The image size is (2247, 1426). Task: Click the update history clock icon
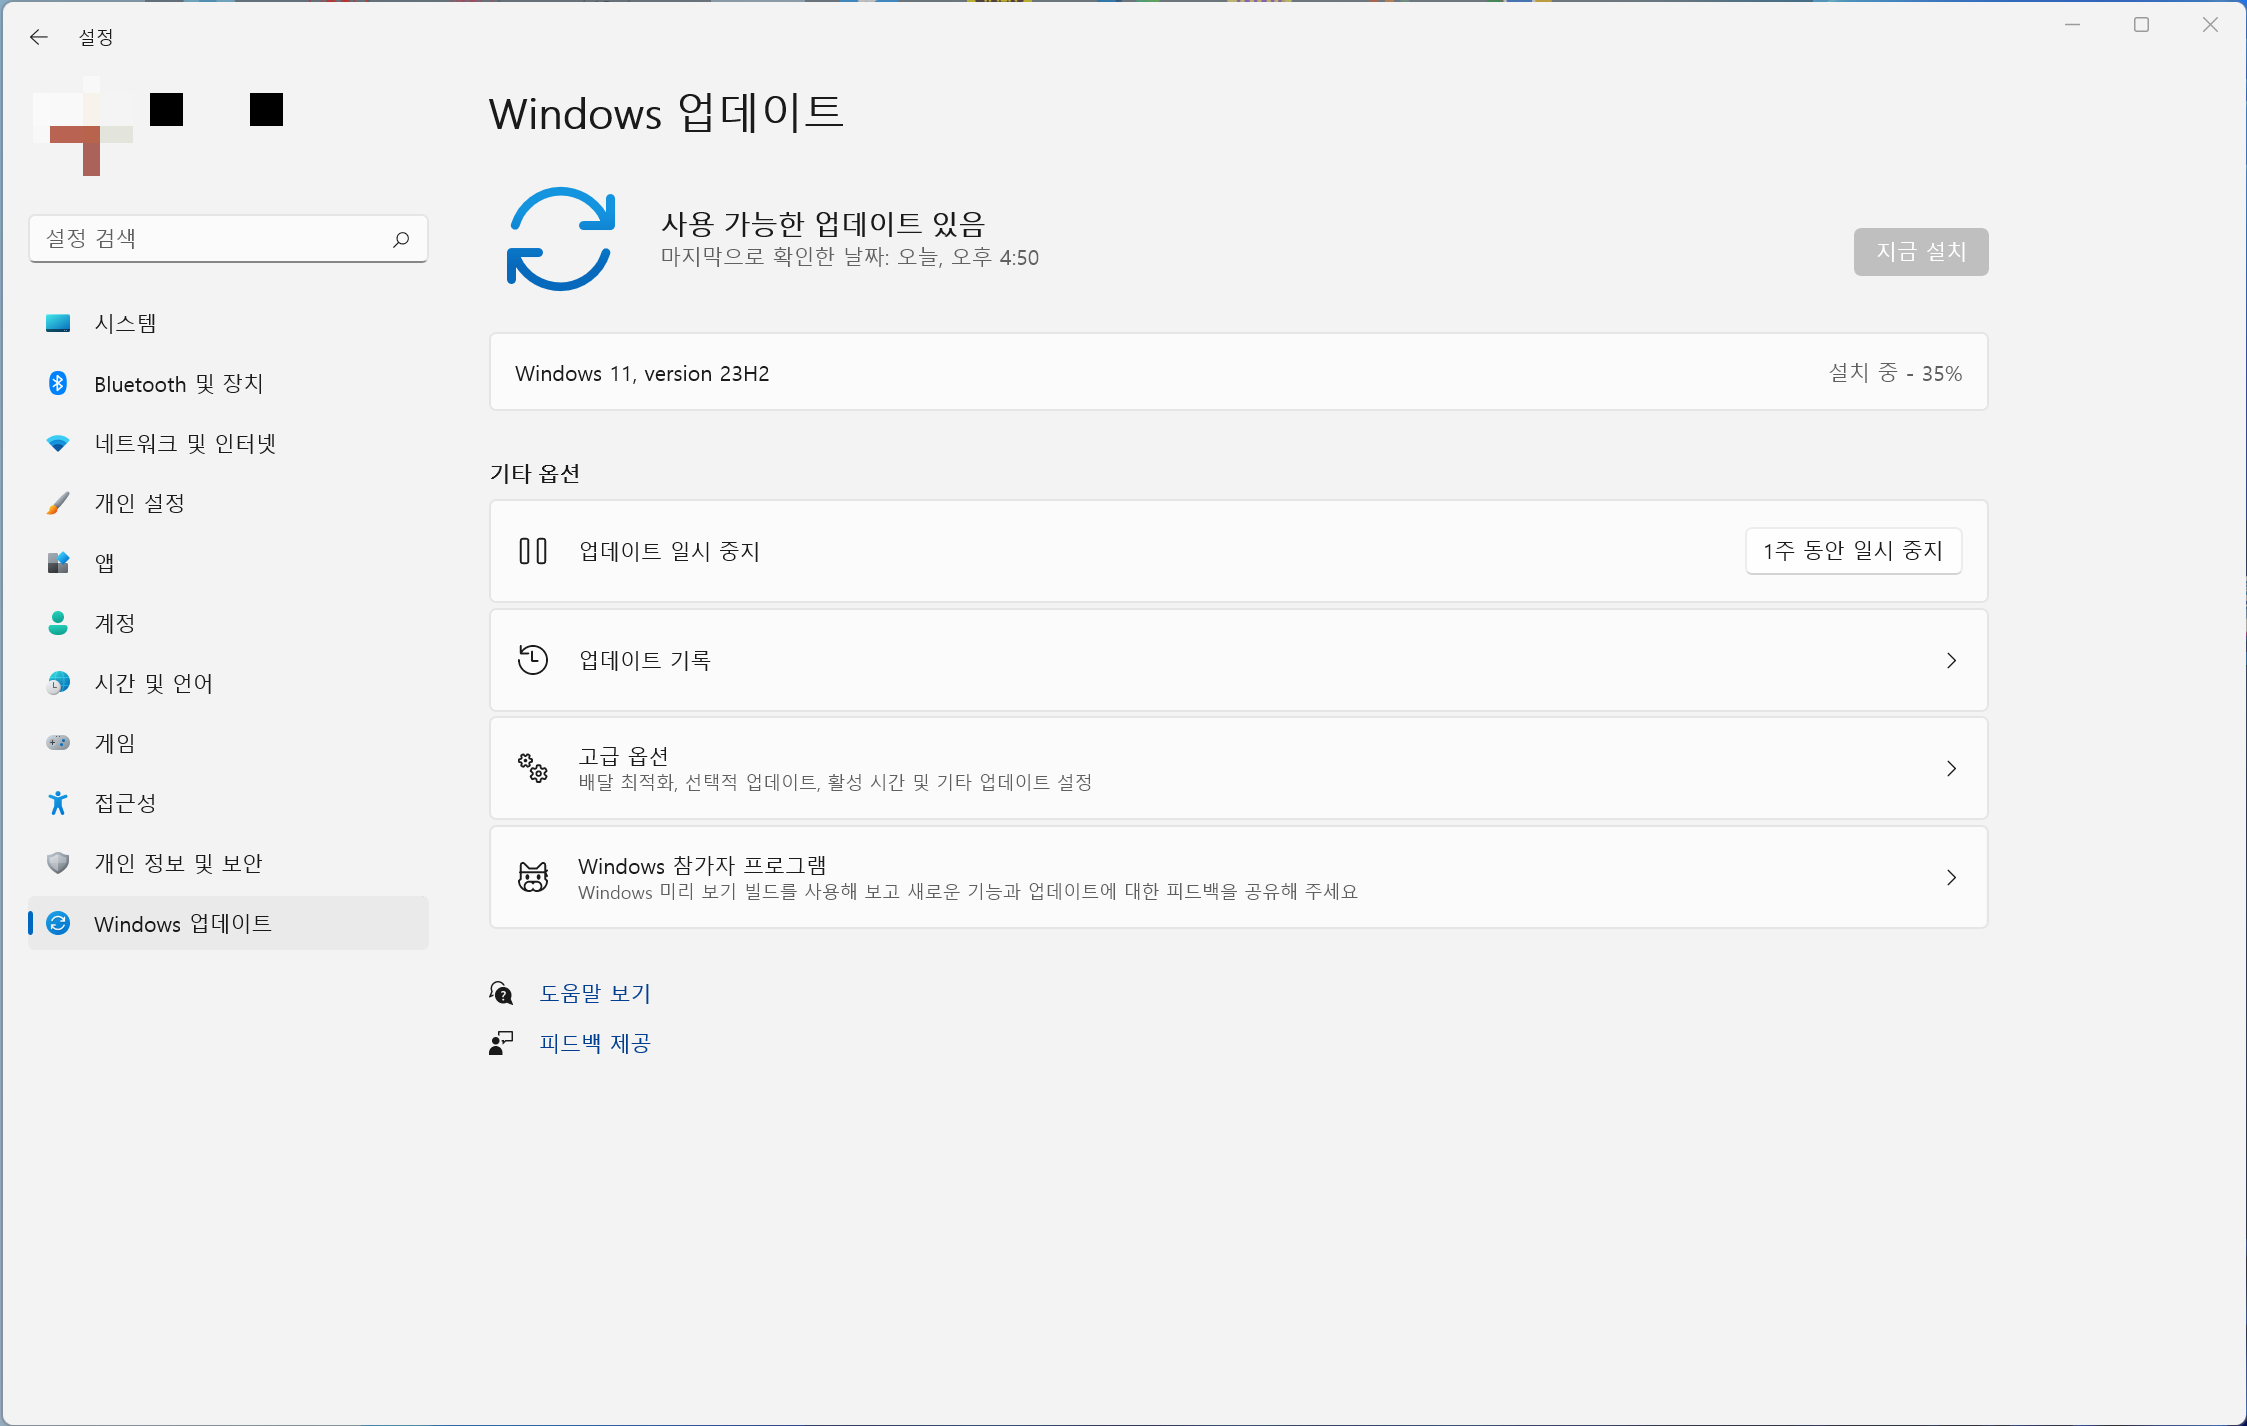pyautogui.click(x=533, y=660)
